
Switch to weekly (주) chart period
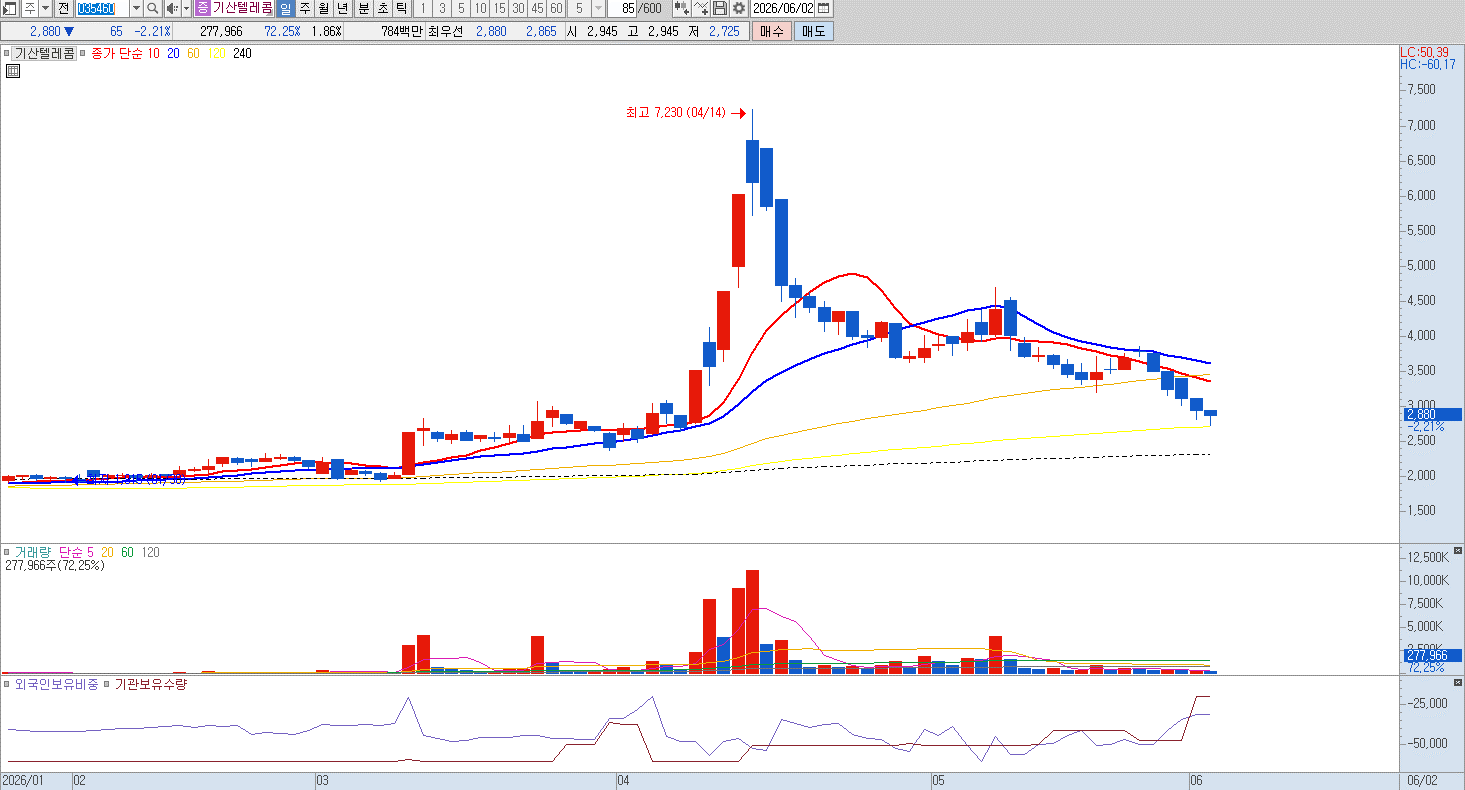coord(305,8)
